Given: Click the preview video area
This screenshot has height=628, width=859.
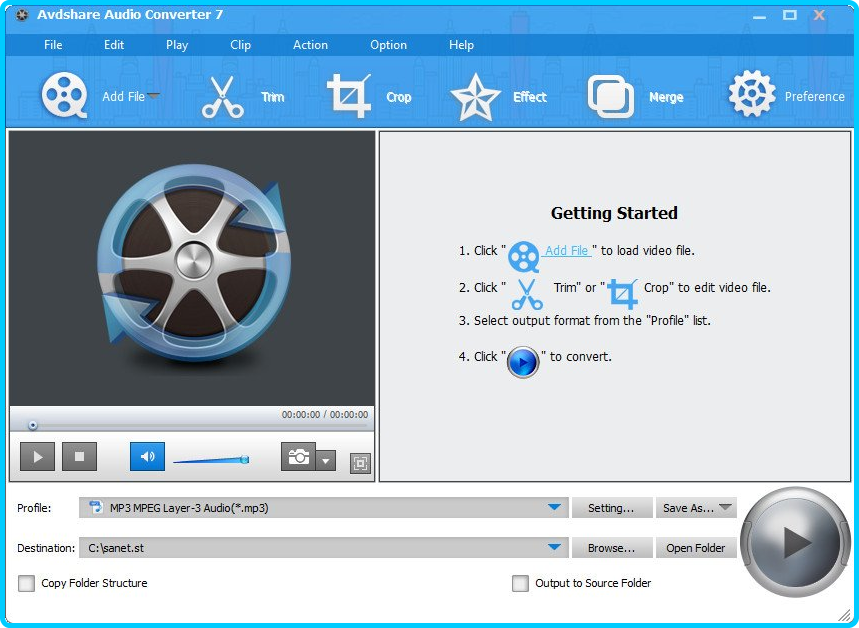Looking at the screenshot, I should point(192,268).
